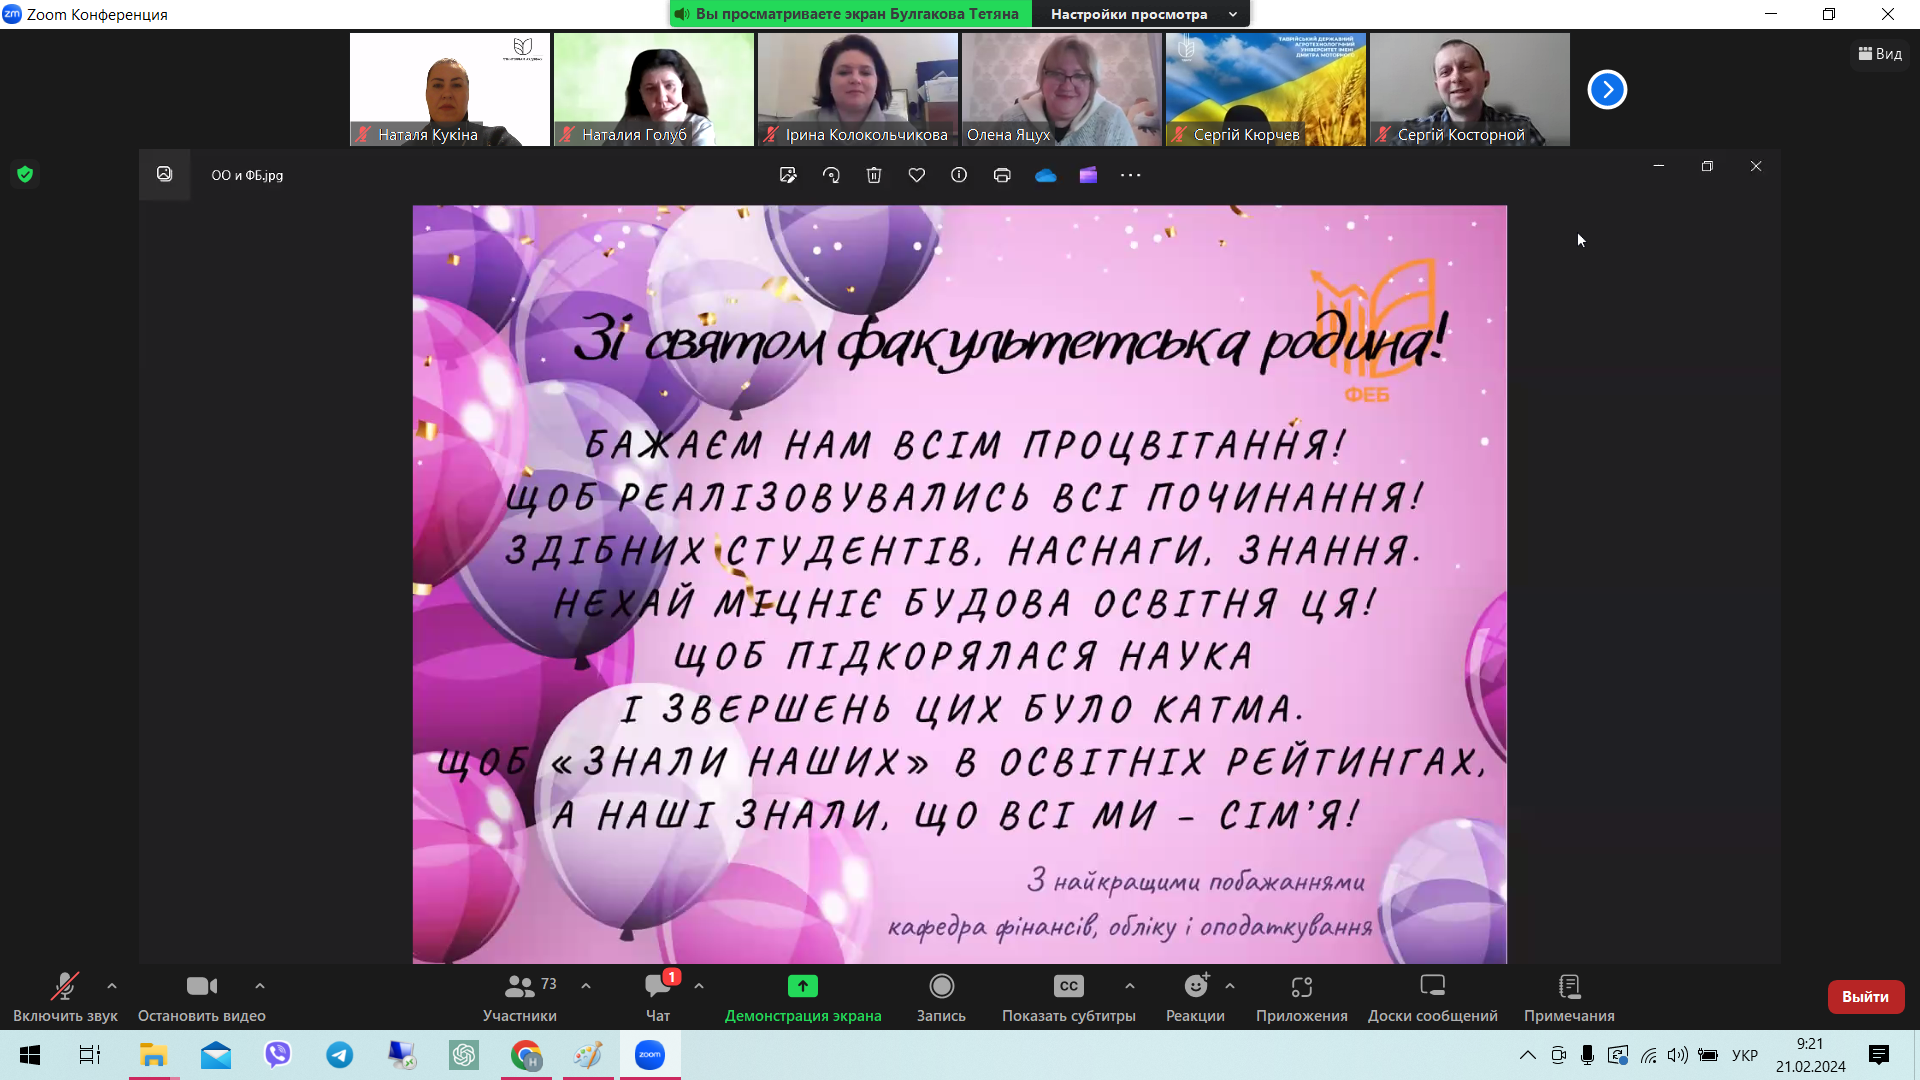Expand the participants options caret
The image size is (1920, 1080).
click(x=586, y=986)
